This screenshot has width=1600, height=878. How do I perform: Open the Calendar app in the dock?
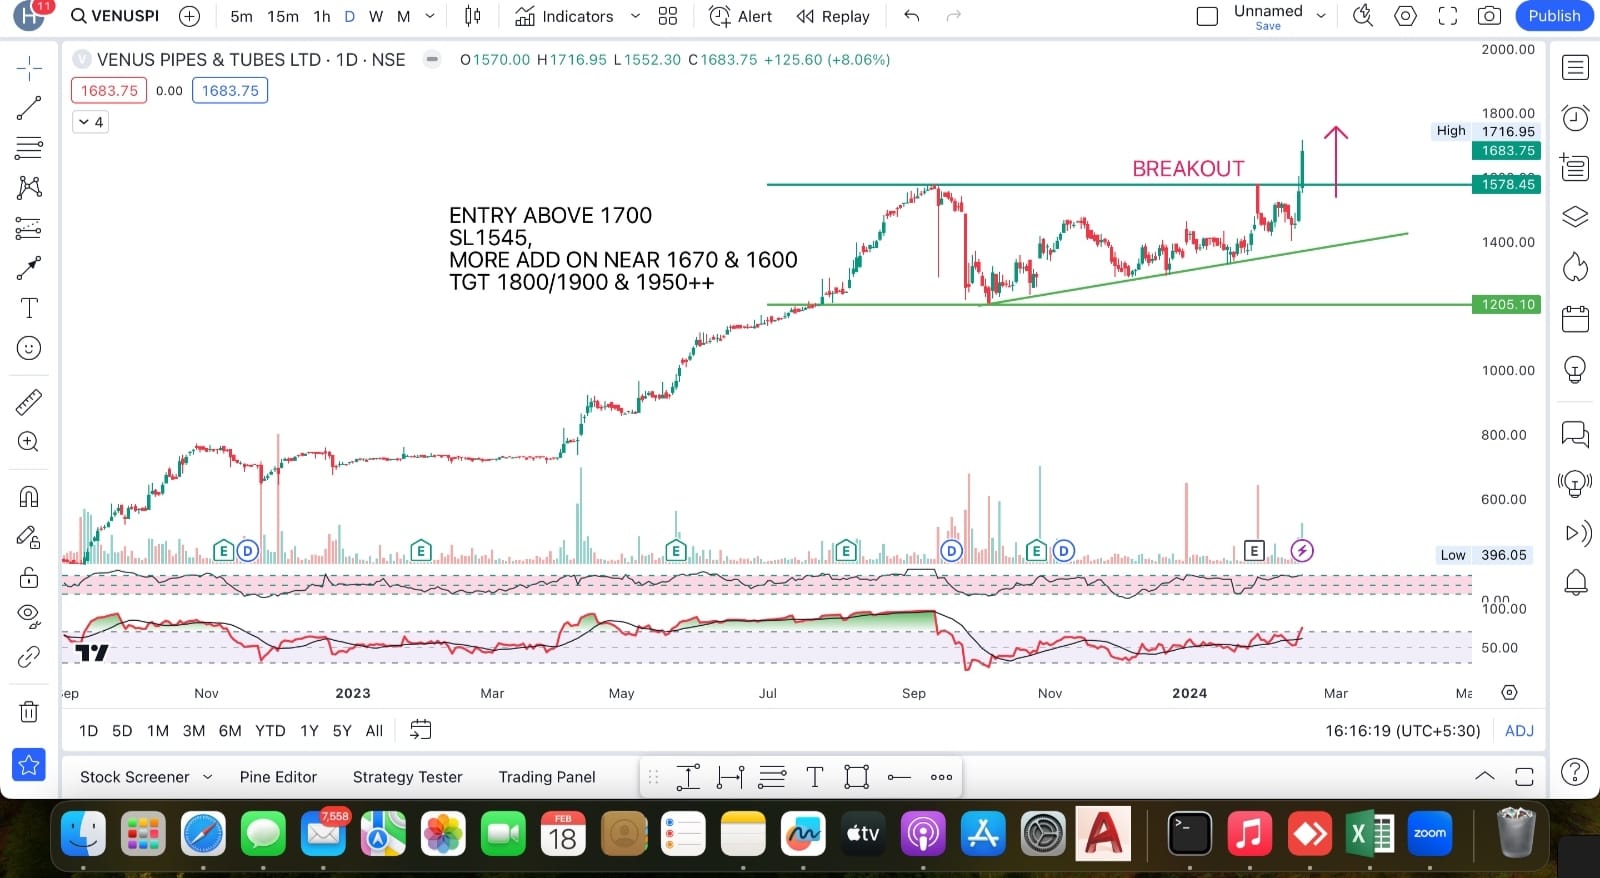point(563,833)
